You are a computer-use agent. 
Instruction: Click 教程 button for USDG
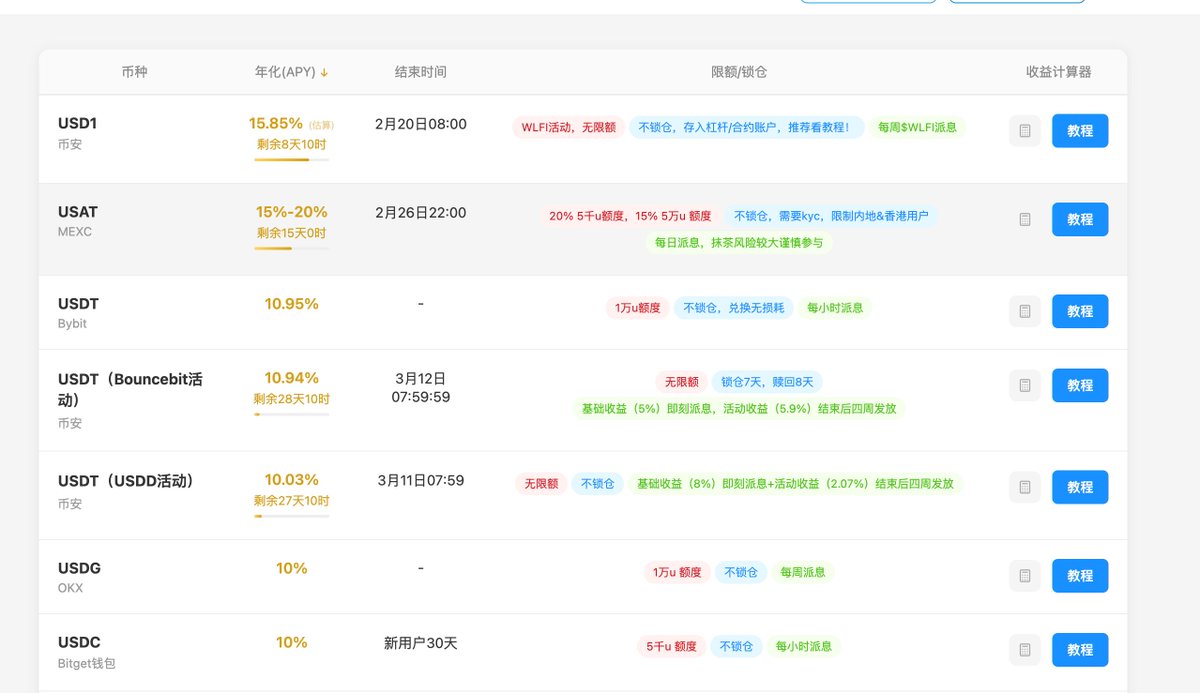point(1080,576)
